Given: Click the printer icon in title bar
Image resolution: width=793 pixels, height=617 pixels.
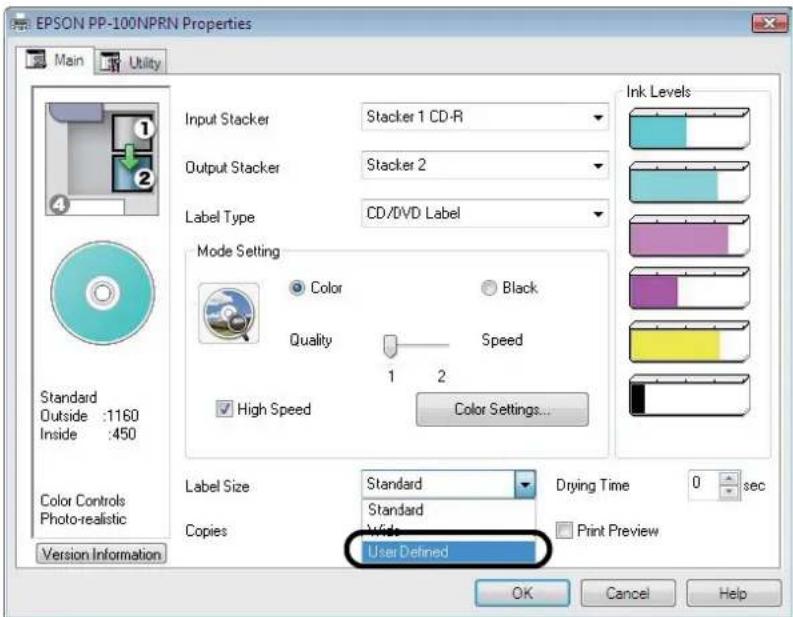Looking at the screenshot, I should 20,23.
